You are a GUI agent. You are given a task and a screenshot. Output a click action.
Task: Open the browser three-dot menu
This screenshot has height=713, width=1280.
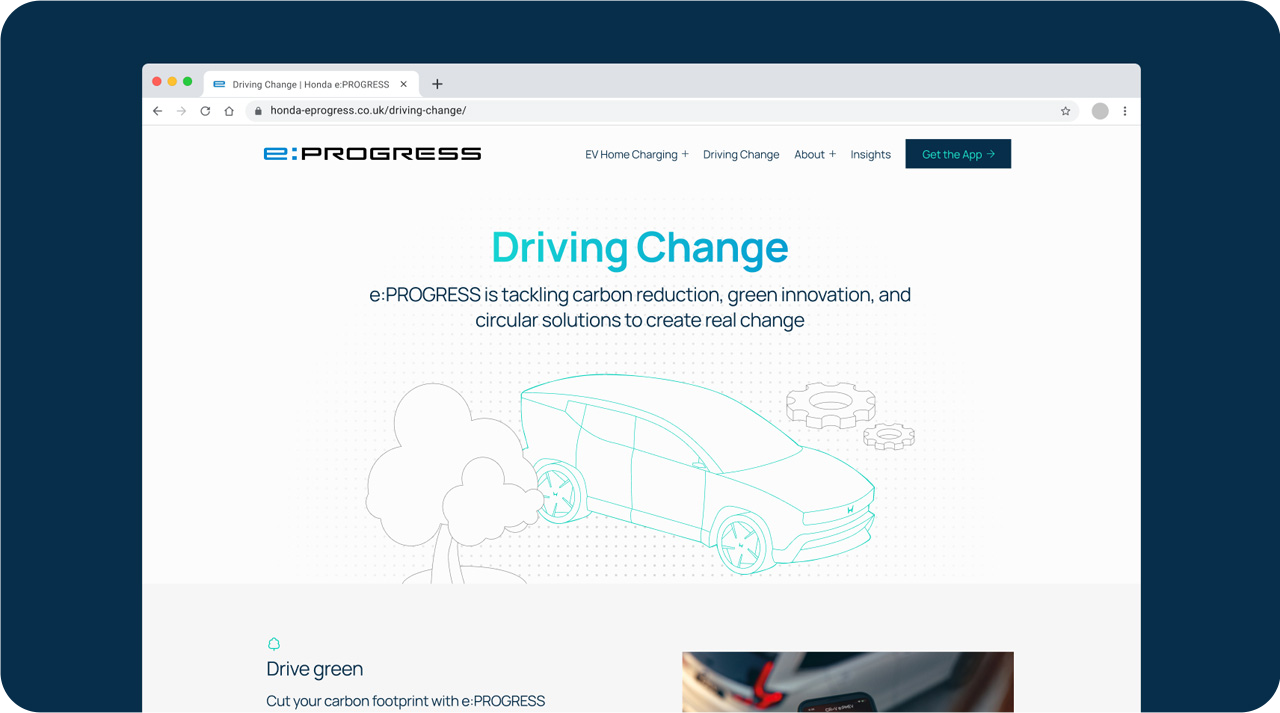pos(1125,111)
